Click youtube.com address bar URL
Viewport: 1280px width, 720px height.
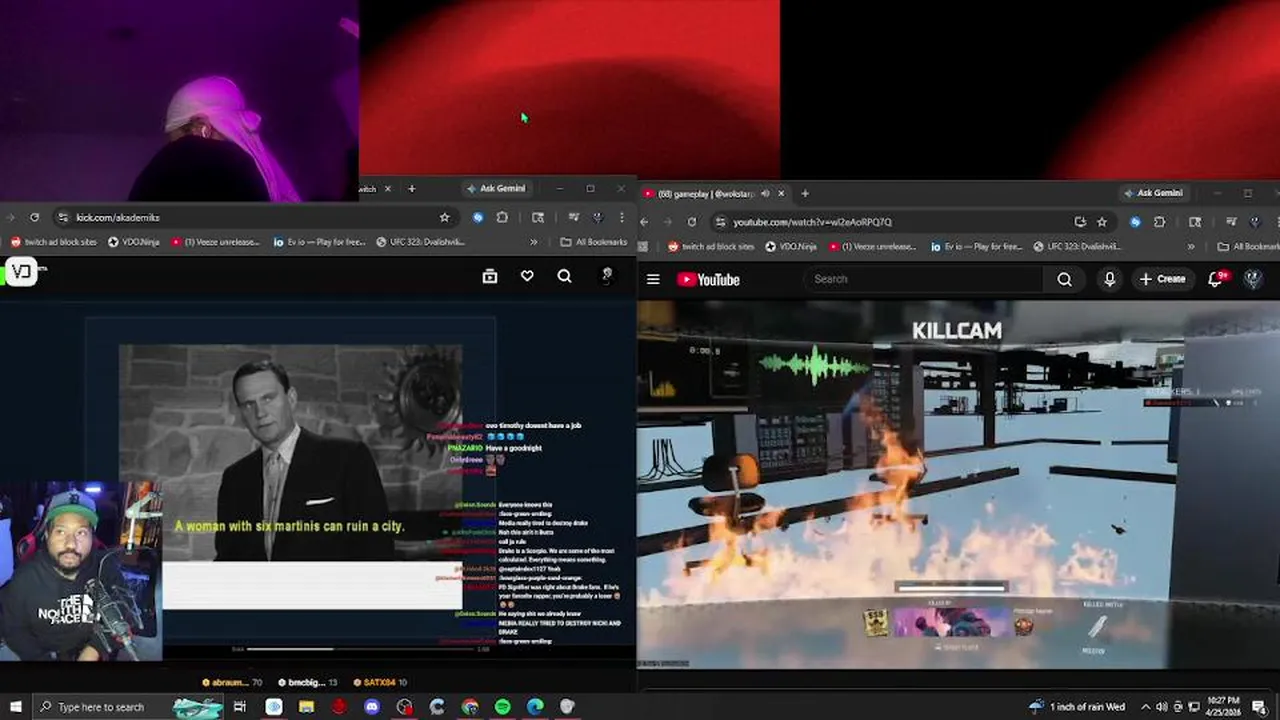click(x=812, y=222)
